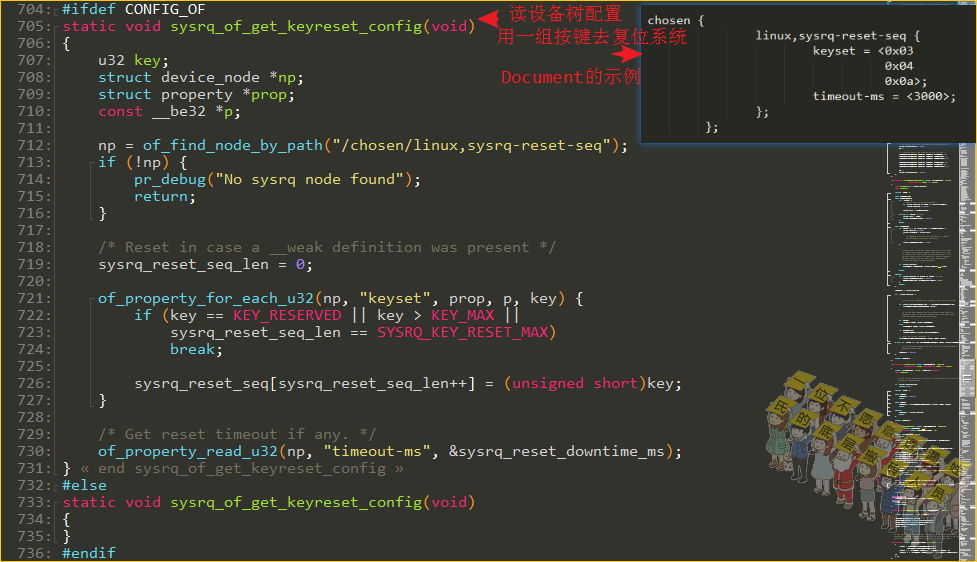The image size is (977, 562).
Task: Click the vertical scrollbar at the right edge
Action: click(968, 352)
